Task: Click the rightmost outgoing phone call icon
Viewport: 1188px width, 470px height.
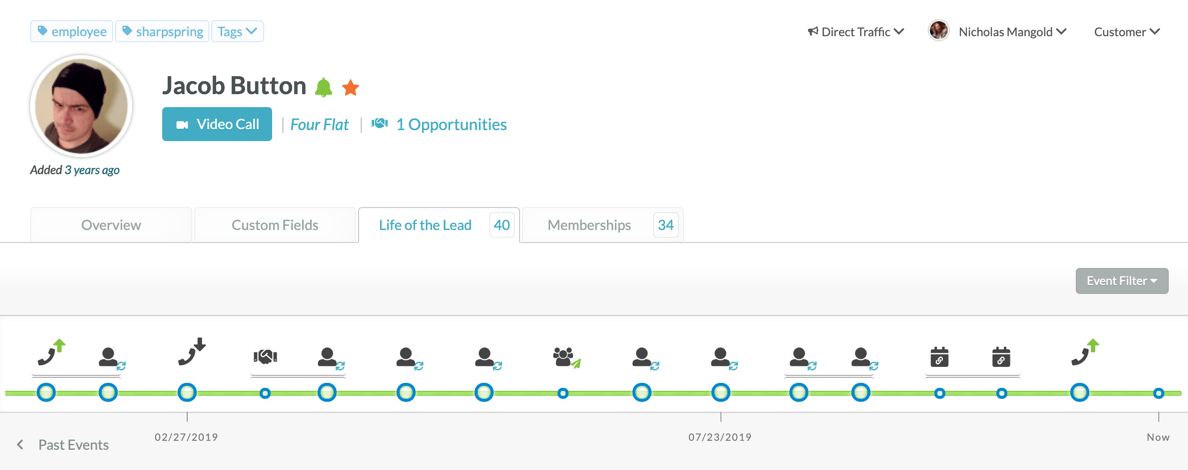Action: 1085,353
